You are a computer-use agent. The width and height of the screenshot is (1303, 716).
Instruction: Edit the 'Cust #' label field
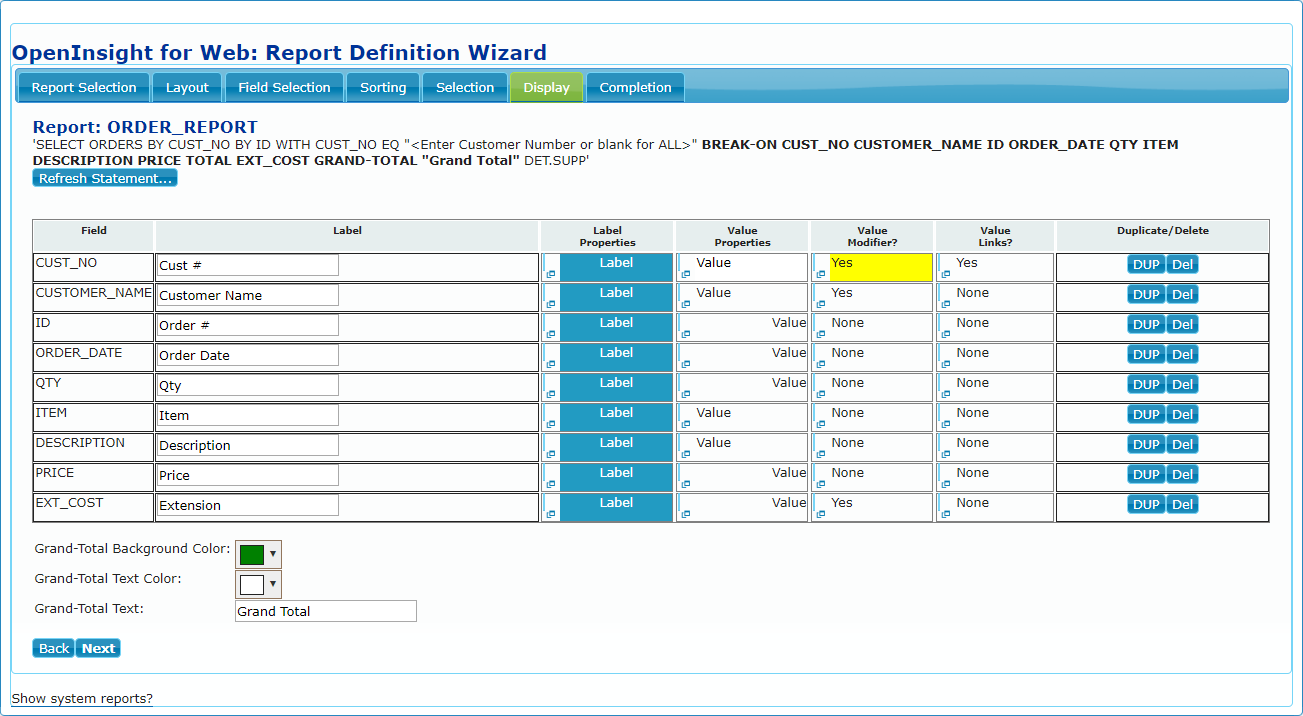248,265
